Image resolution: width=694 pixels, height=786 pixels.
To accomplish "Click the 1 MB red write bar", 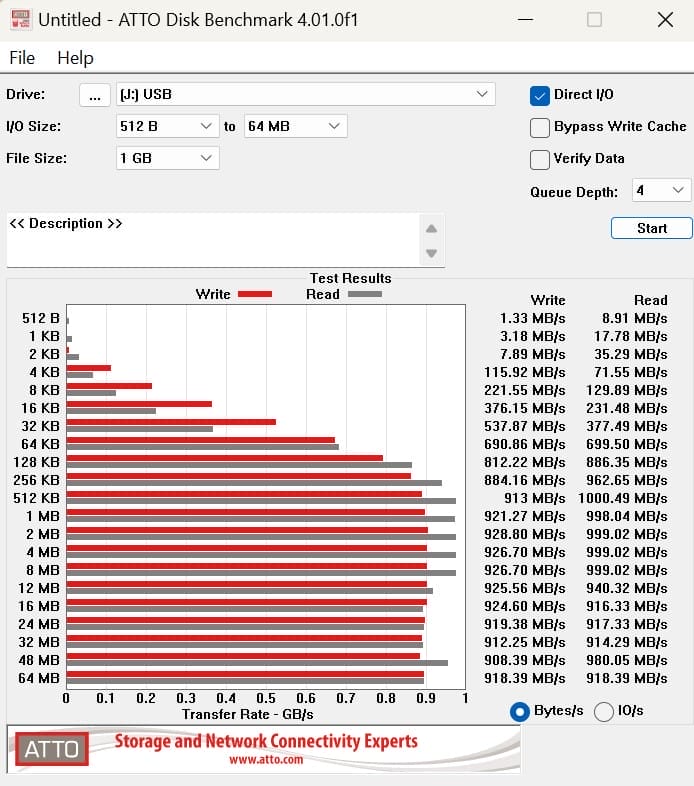I will pos(246,512).
